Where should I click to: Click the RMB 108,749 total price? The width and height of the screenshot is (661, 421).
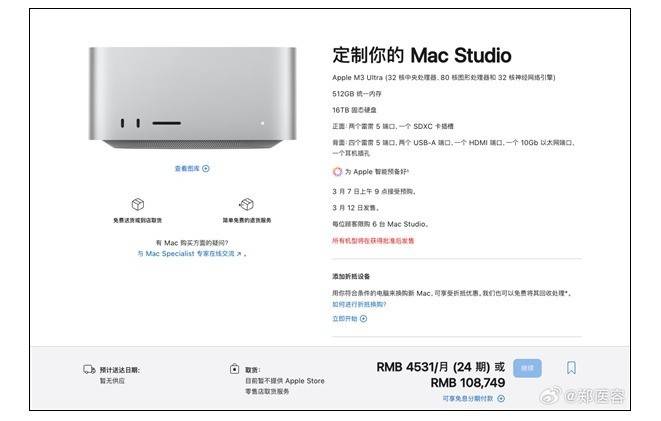click(468, 383)
